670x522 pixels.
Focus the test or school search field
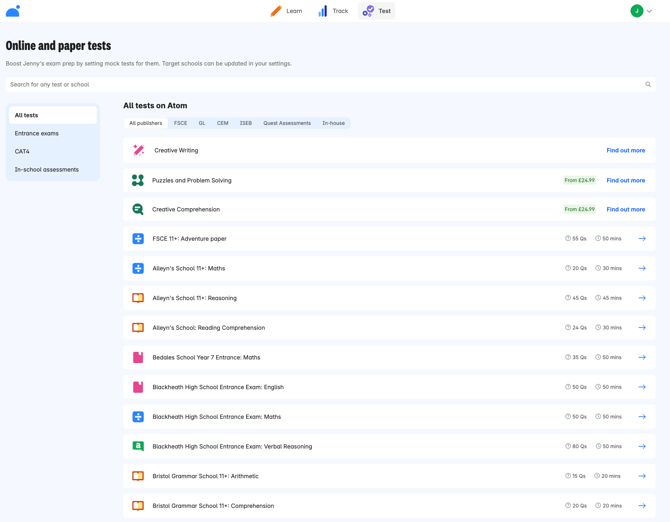[x=330, y=84]
